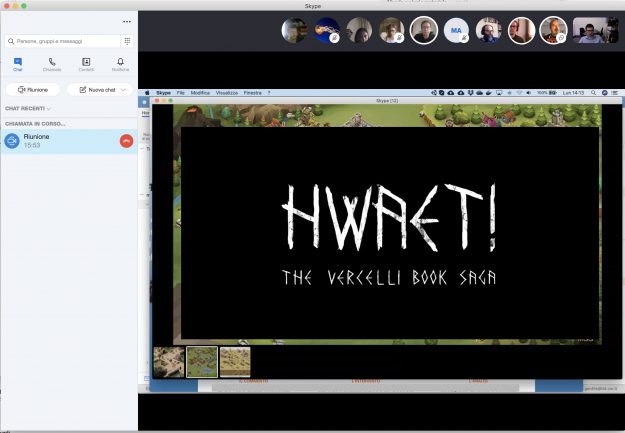Click the muted mic badge on MA avatar
Viewport: 625px width, 433px height.
coord(464,38)
